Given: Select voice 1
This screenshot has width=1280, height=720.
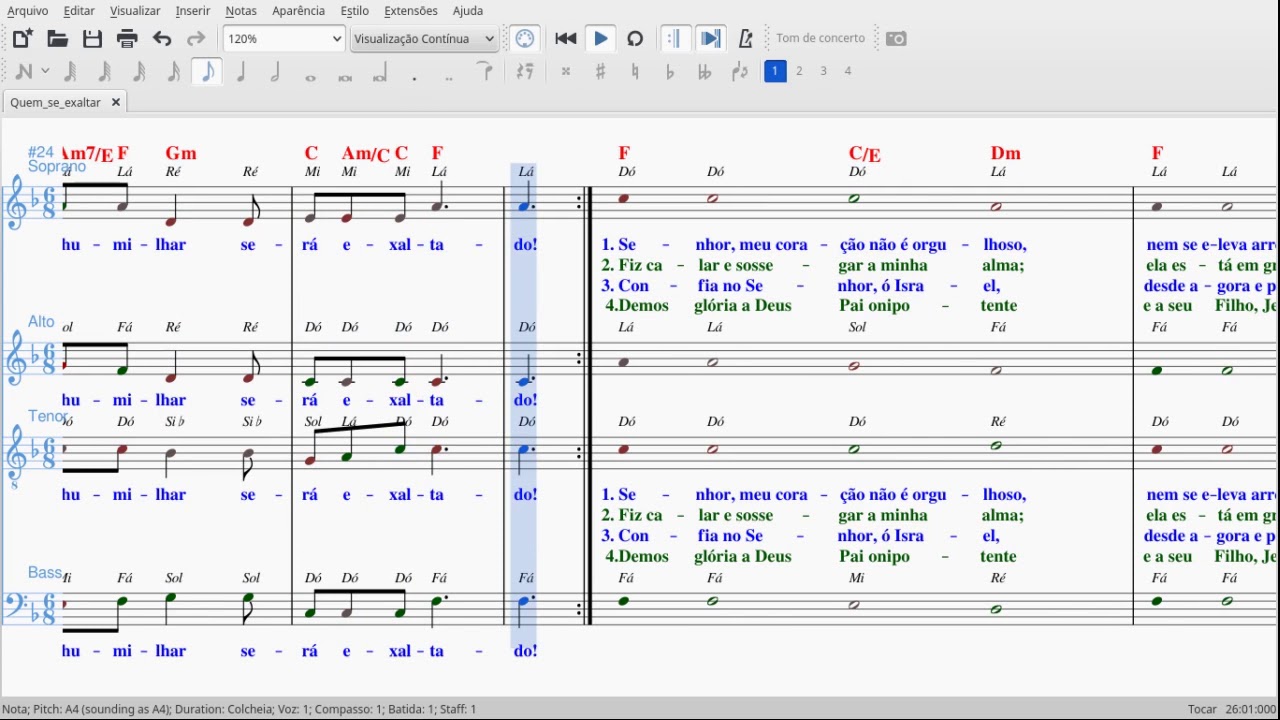Looking at the screenshot, I should pos(775,71).
